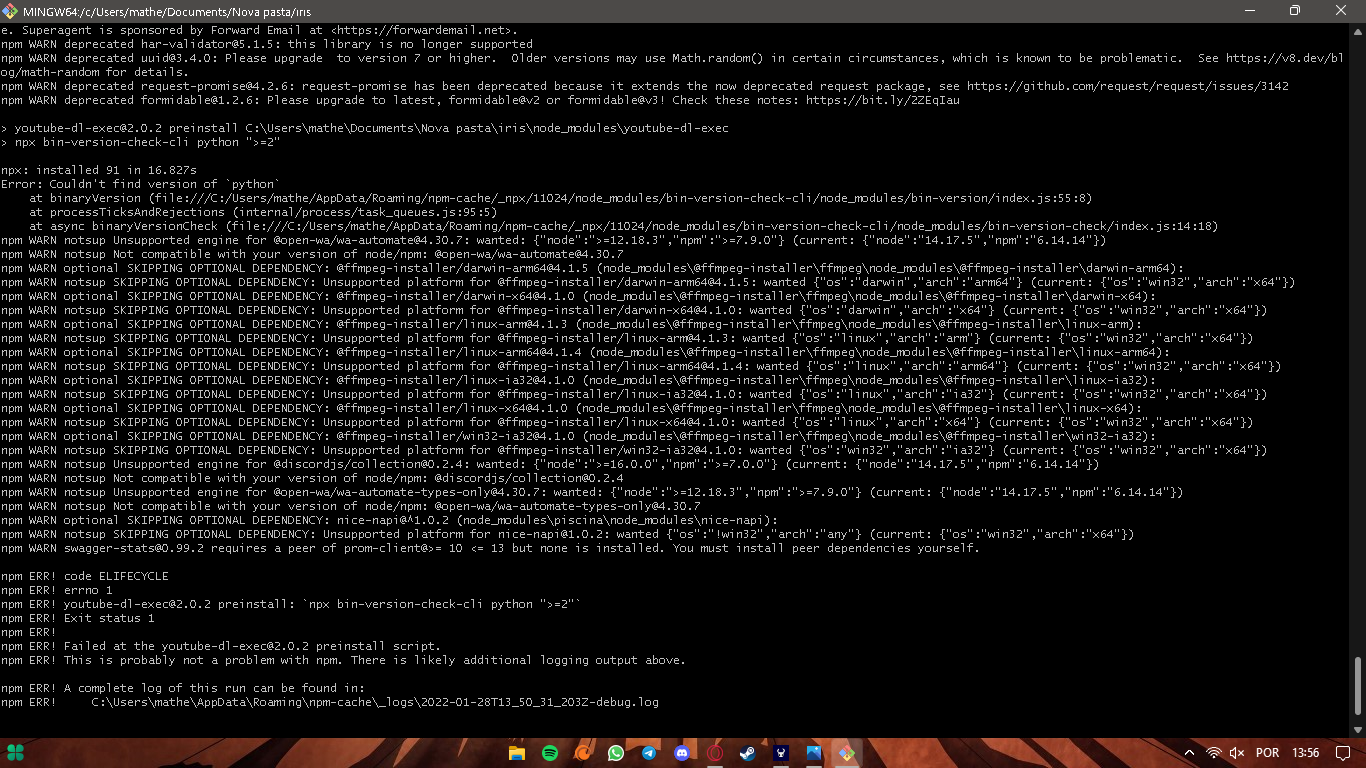Expand hidden system tray icons chevron

(x=1189, y=752)
